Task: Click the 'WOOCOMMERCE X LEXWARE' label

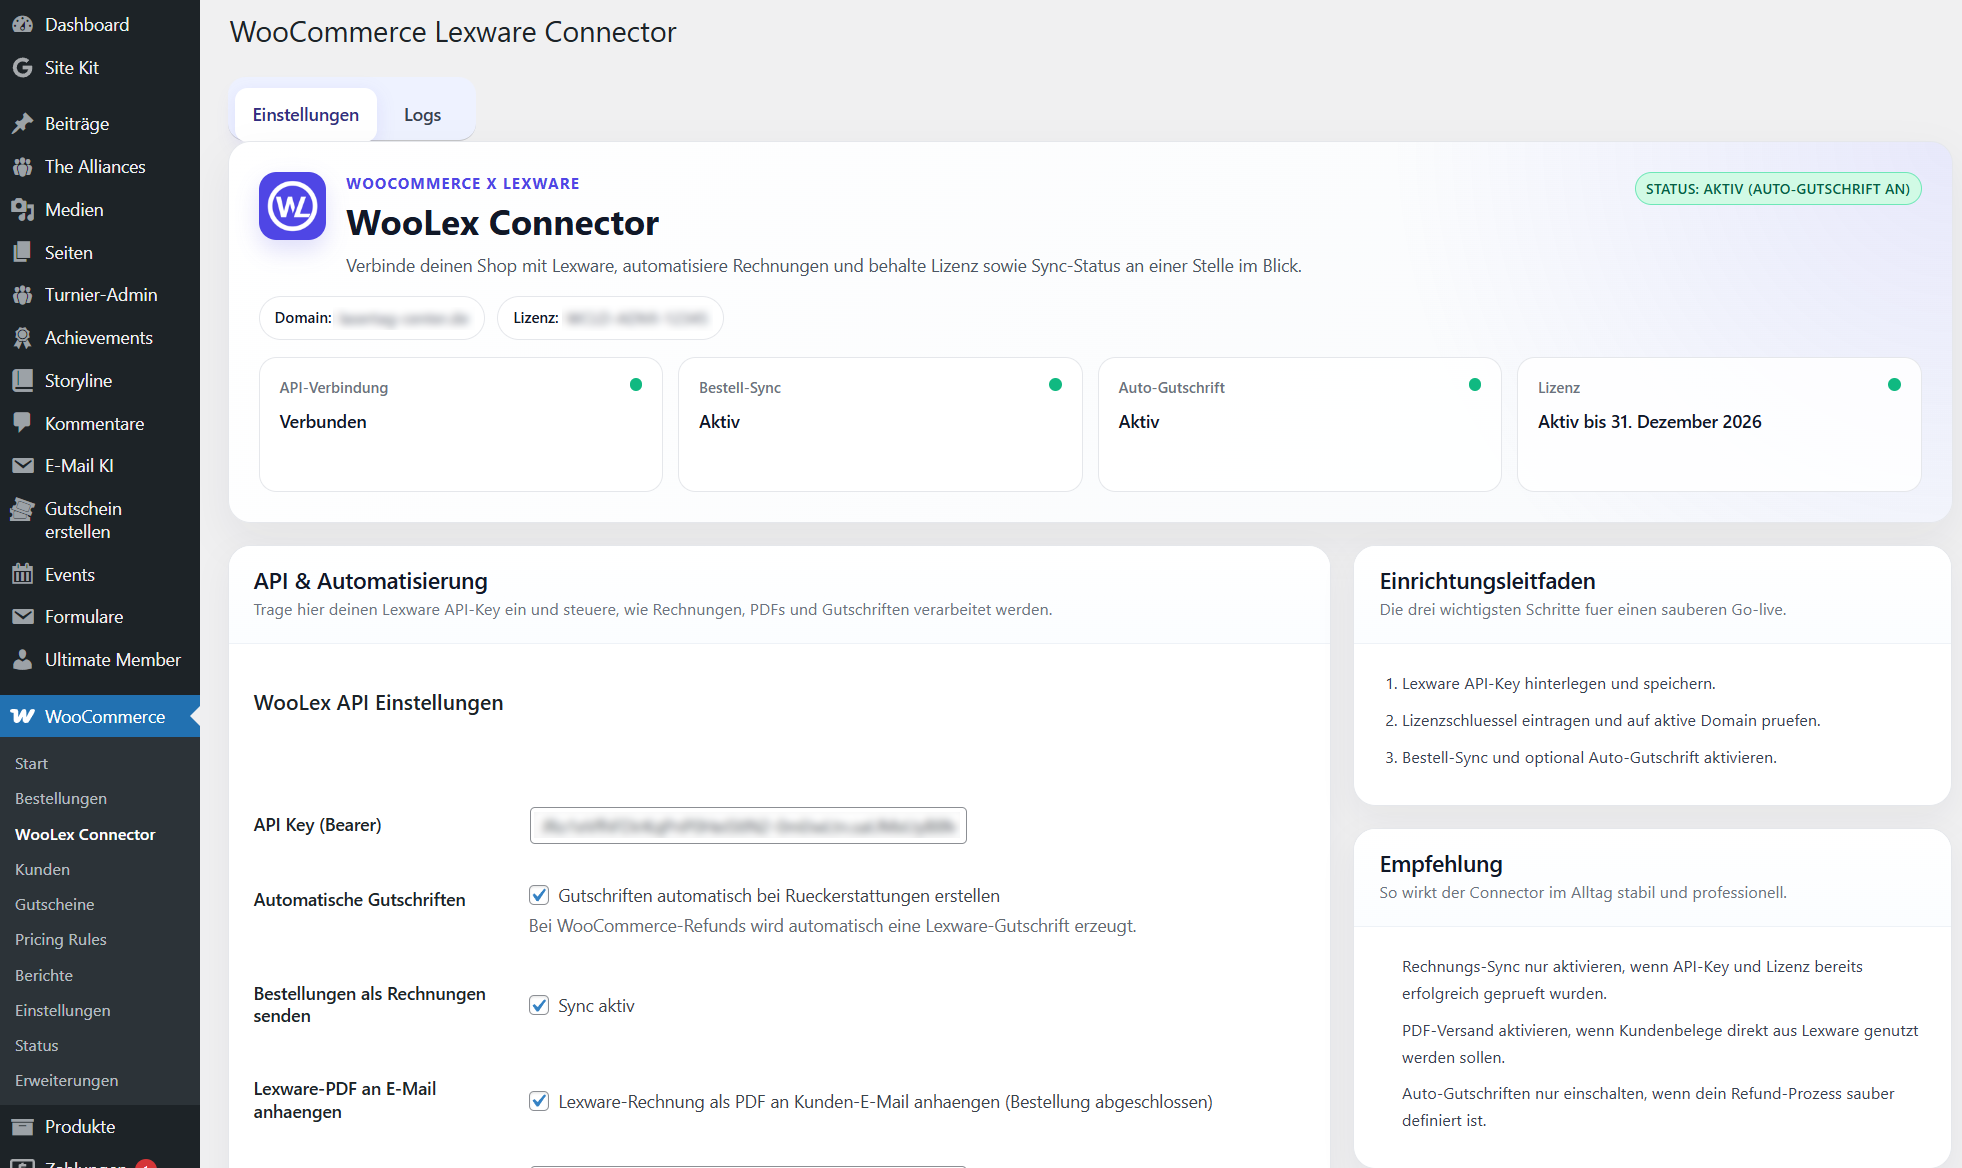Action: [x=463, y=184]
